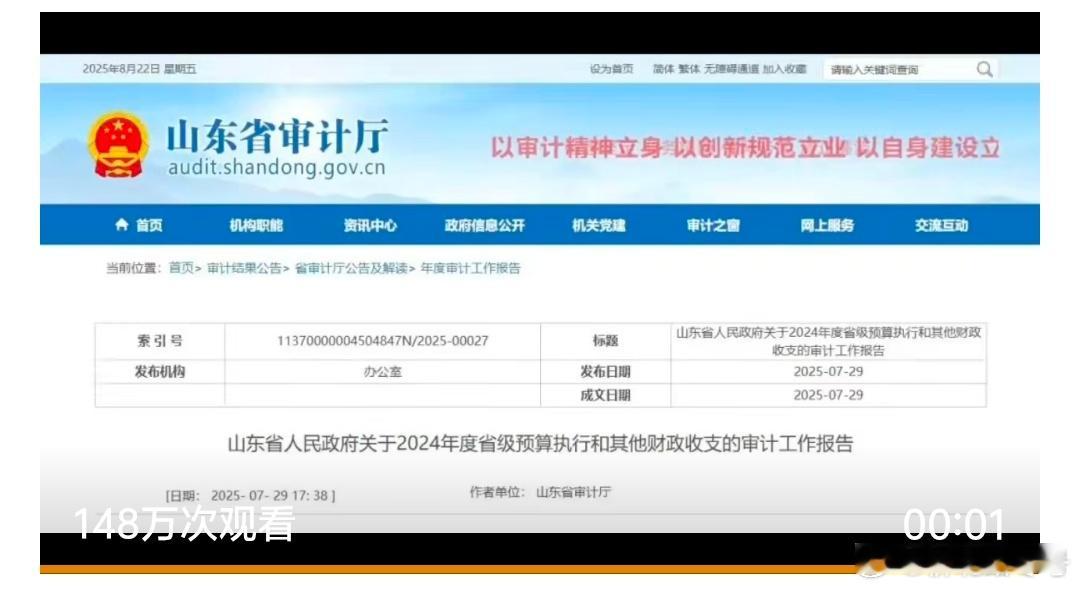
Task: Select index number 11370000004504847N/2025-00027
Action: (382, 341)
